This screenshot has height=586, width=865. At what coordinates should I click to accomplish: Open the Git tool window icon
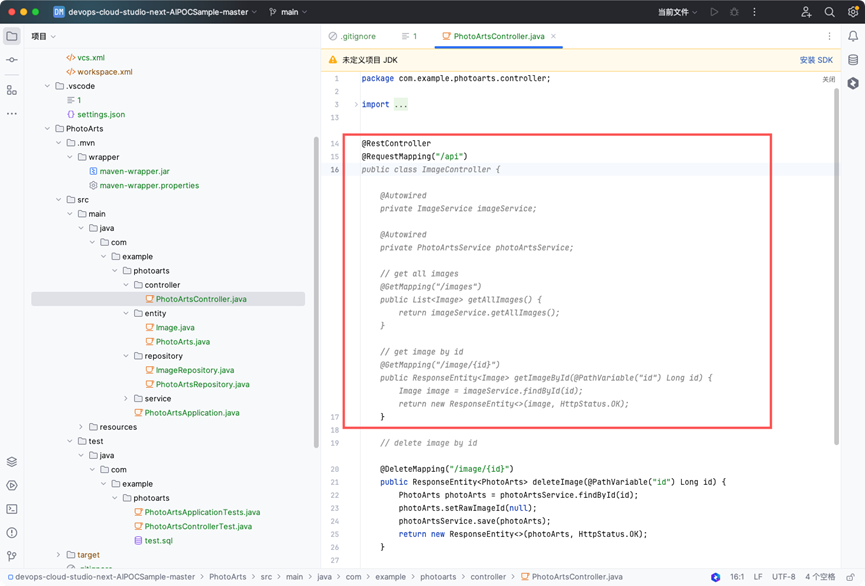pyautogui.click(x=12, y=556)
